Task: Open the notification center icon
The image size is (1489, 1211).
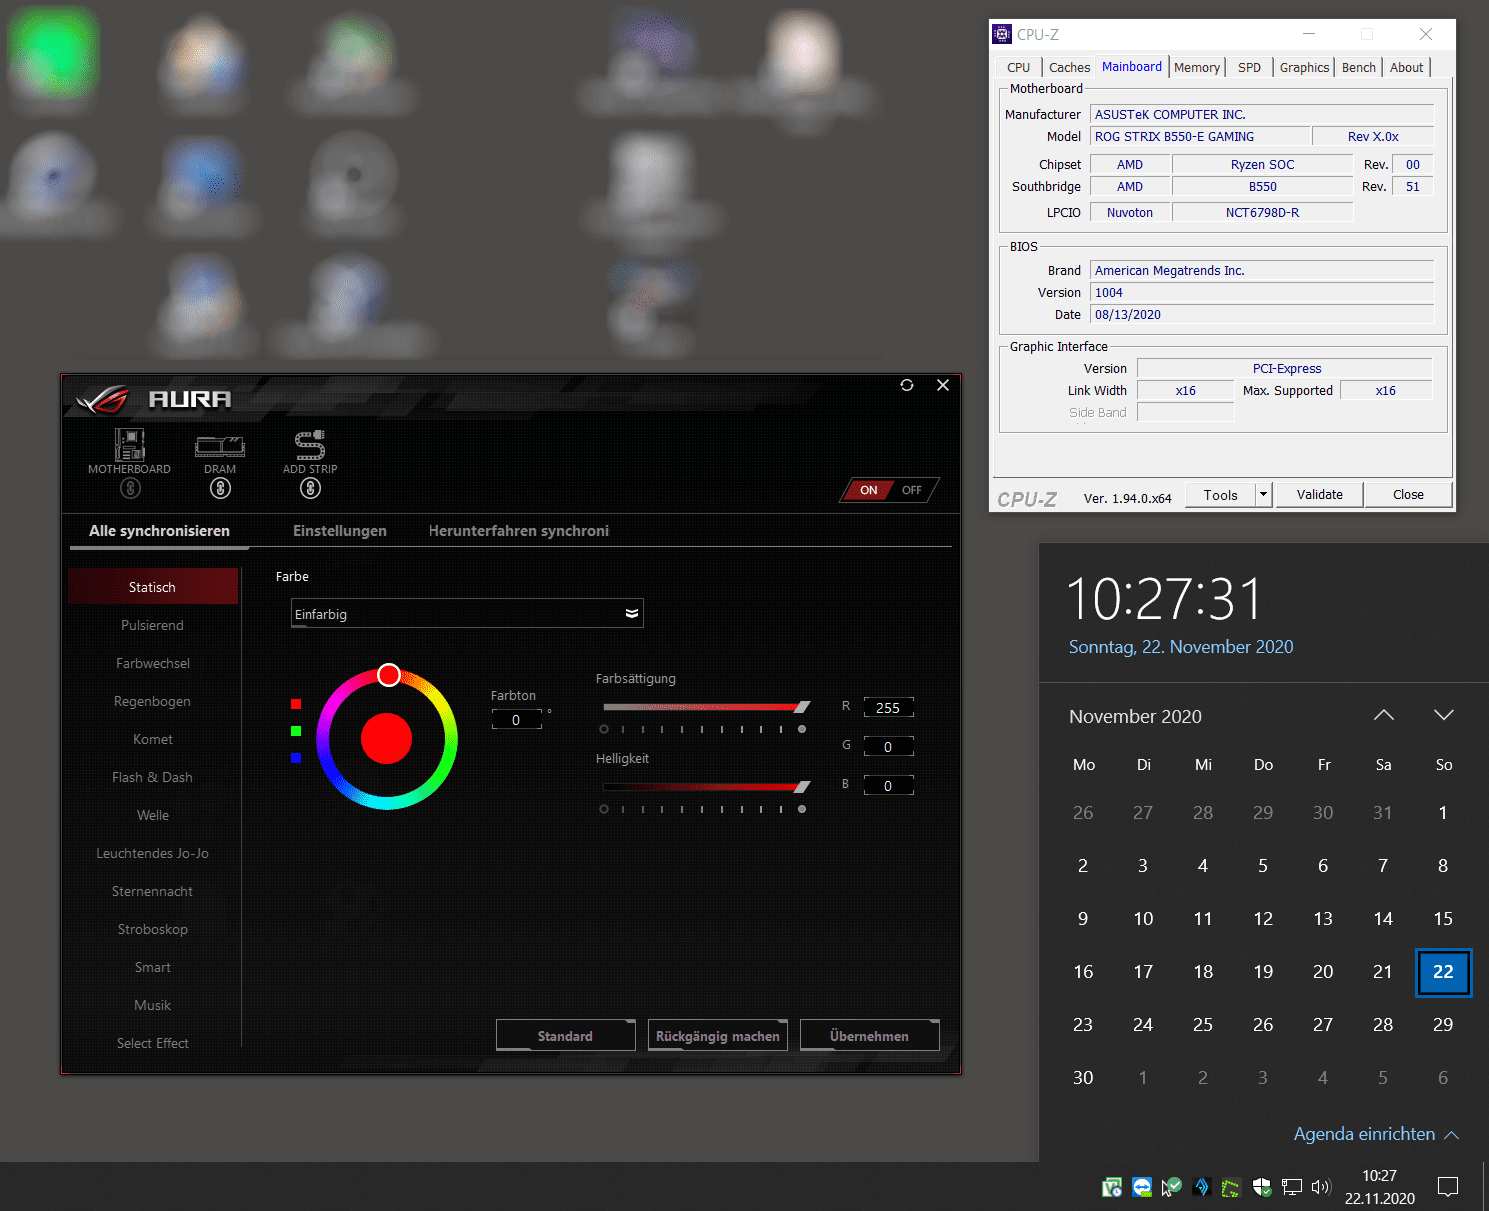Action: (x=1447, y=1187)
